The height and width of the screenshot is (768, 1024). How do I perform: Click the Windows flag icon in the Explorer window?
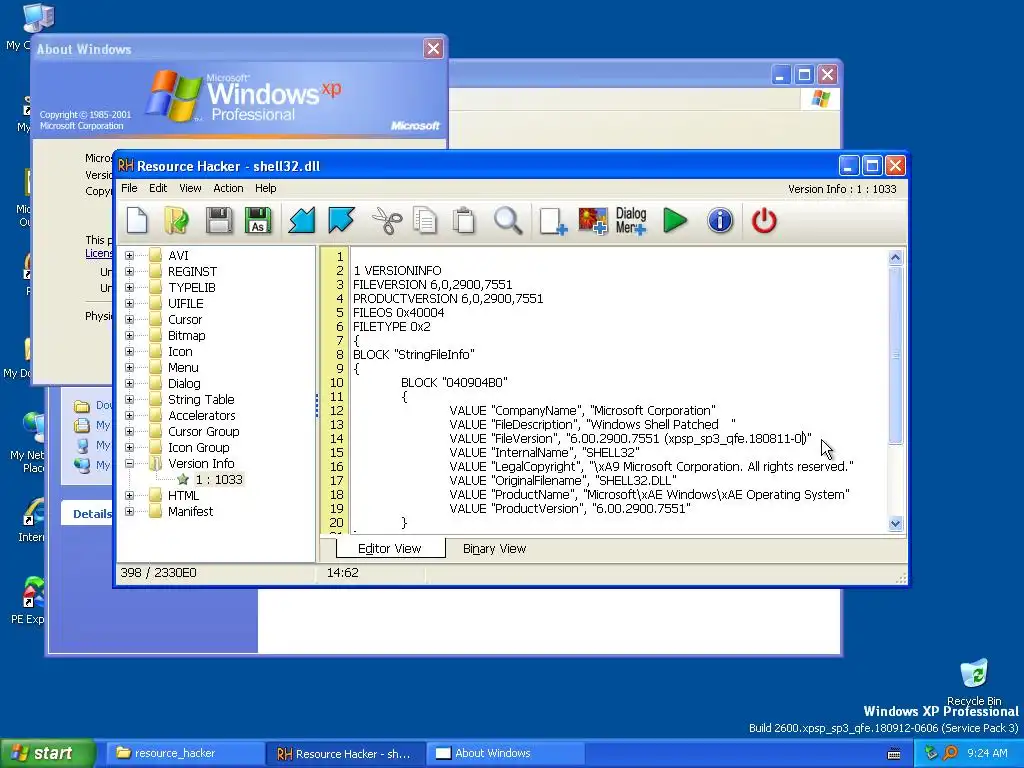pyautogui.click(x=820, y=99)
